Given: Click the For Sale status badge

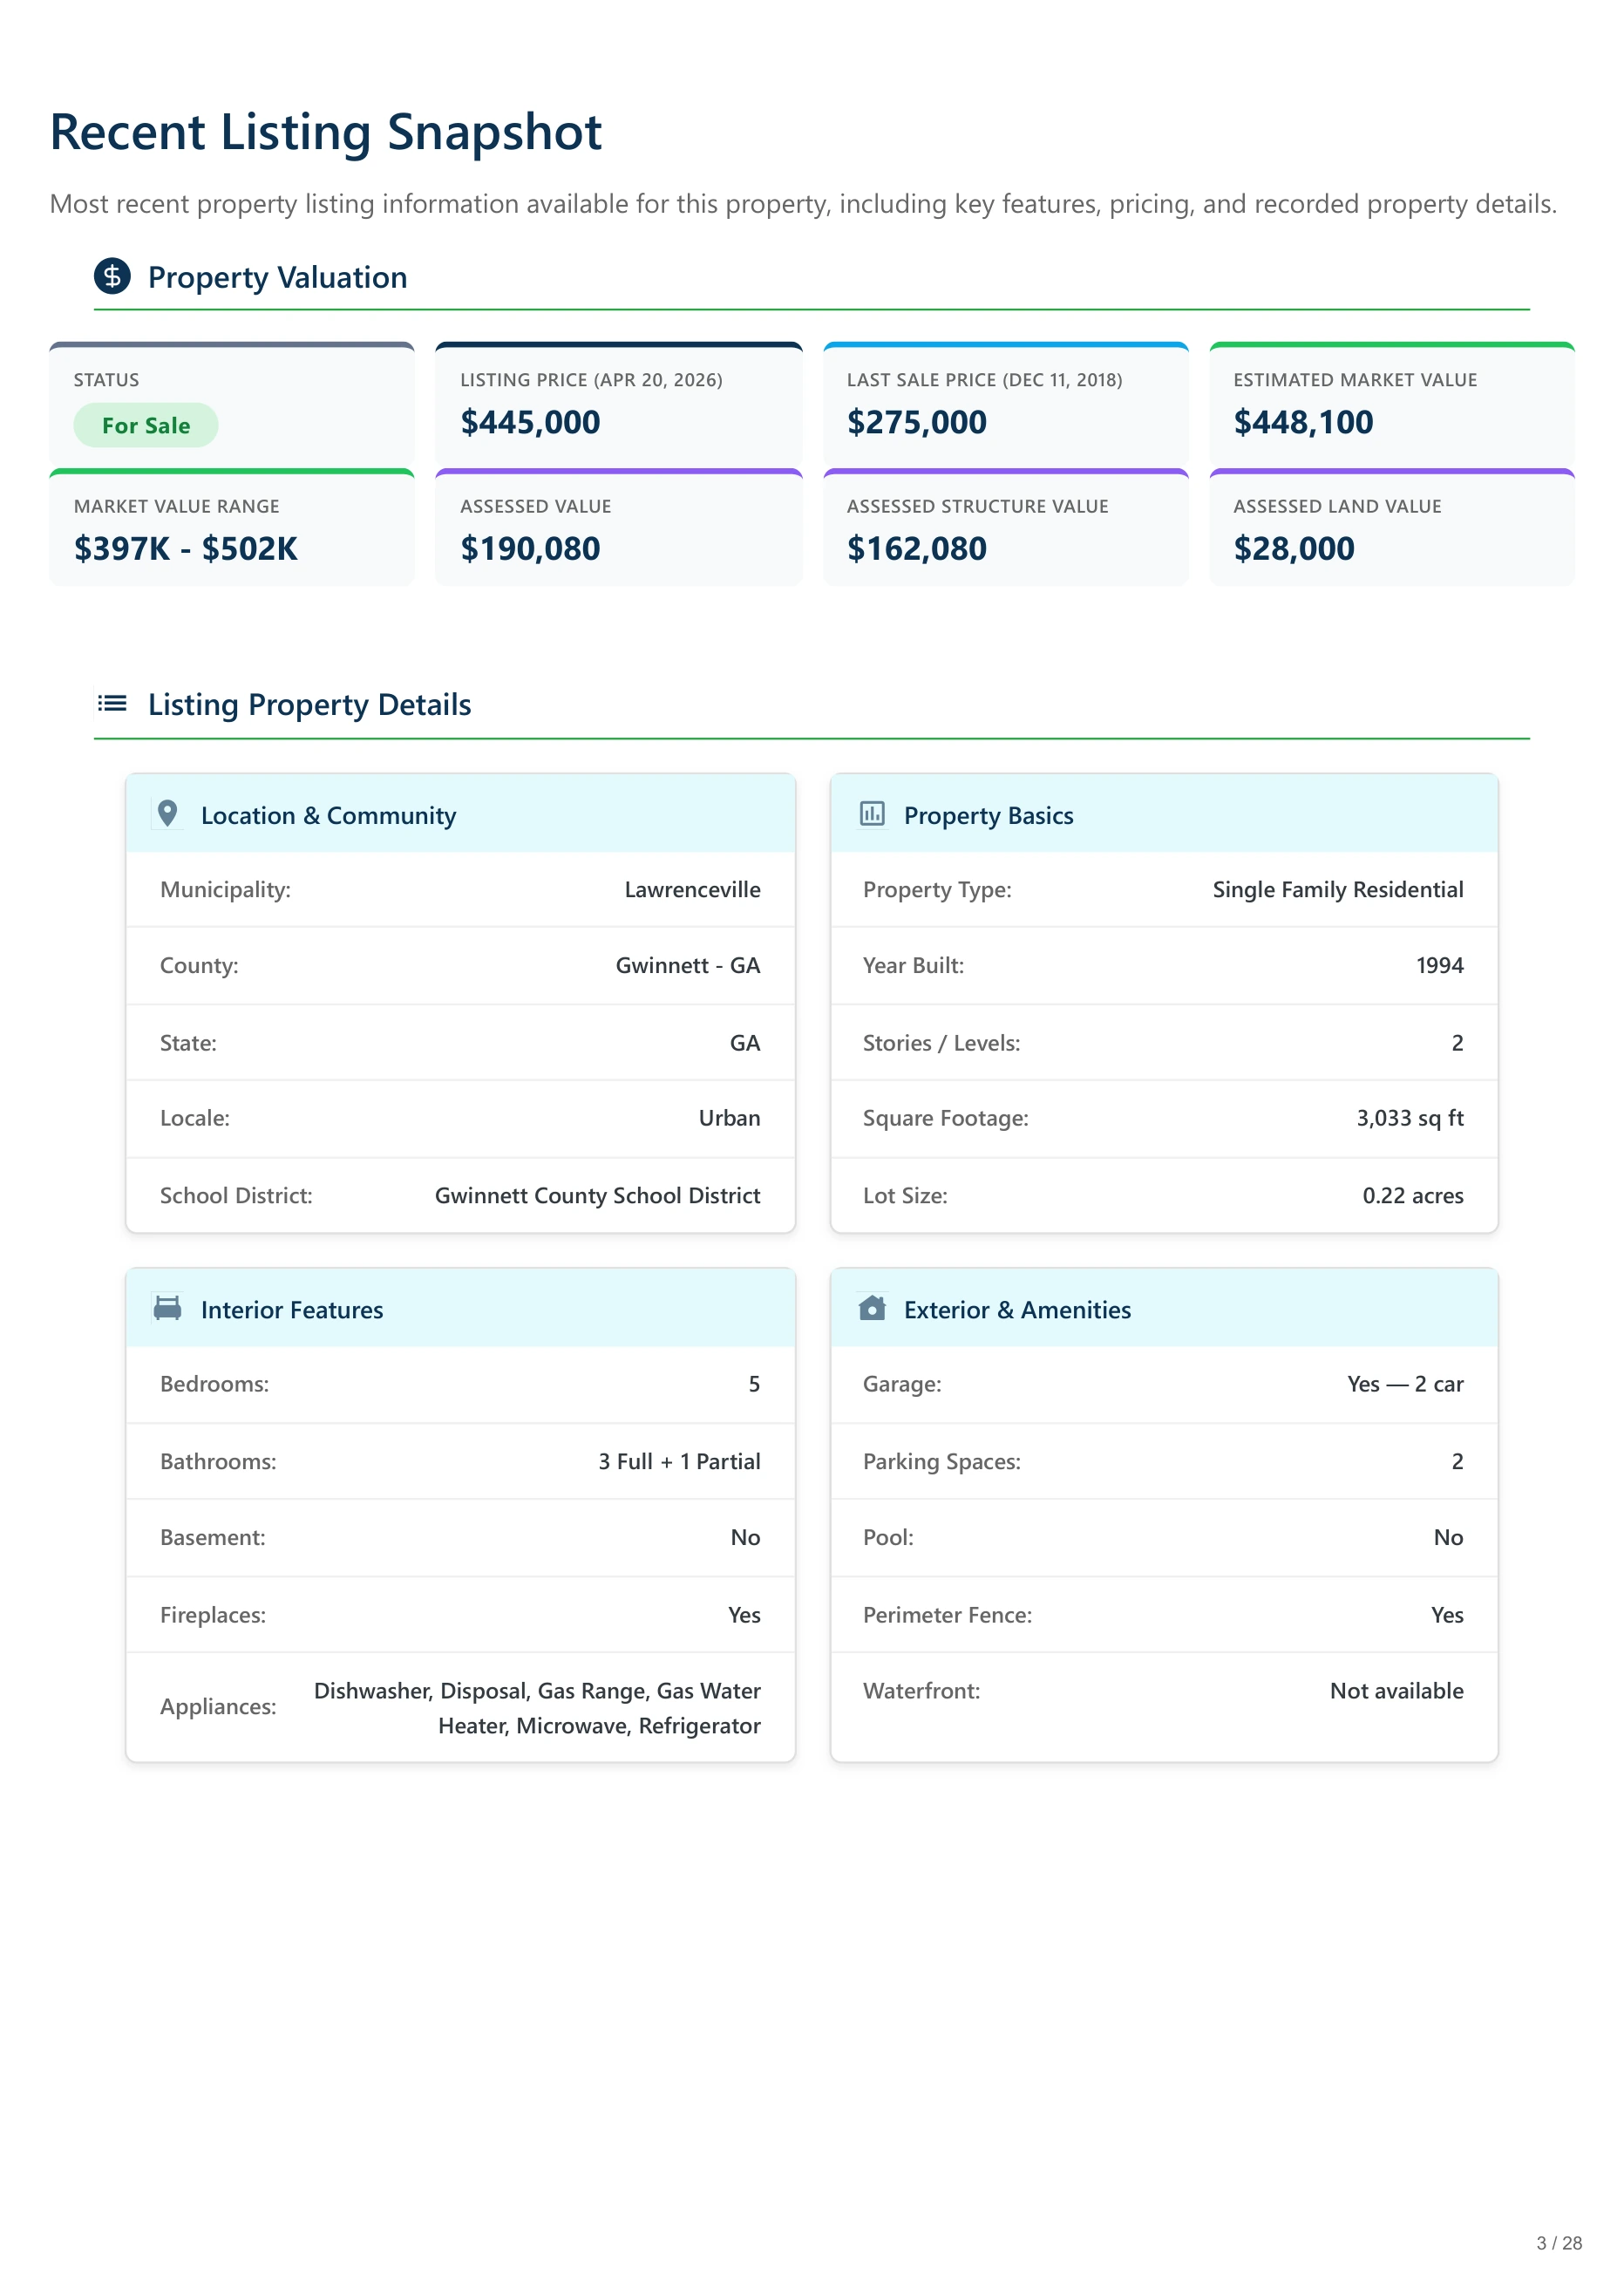Looking at the screenshot, I should (x=146, y=425).
